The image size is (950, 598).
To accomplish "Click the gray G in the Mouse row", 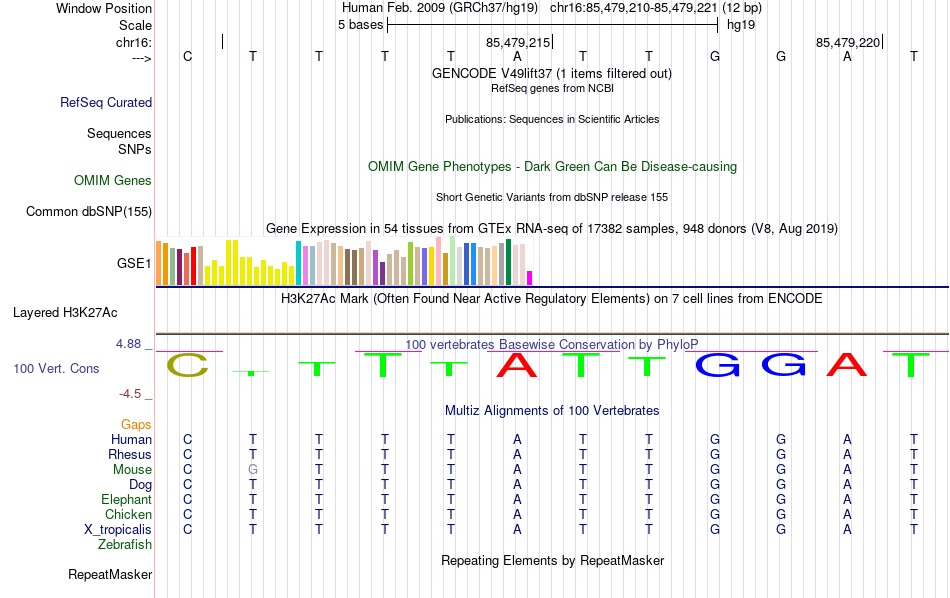I will coord(253,470).
